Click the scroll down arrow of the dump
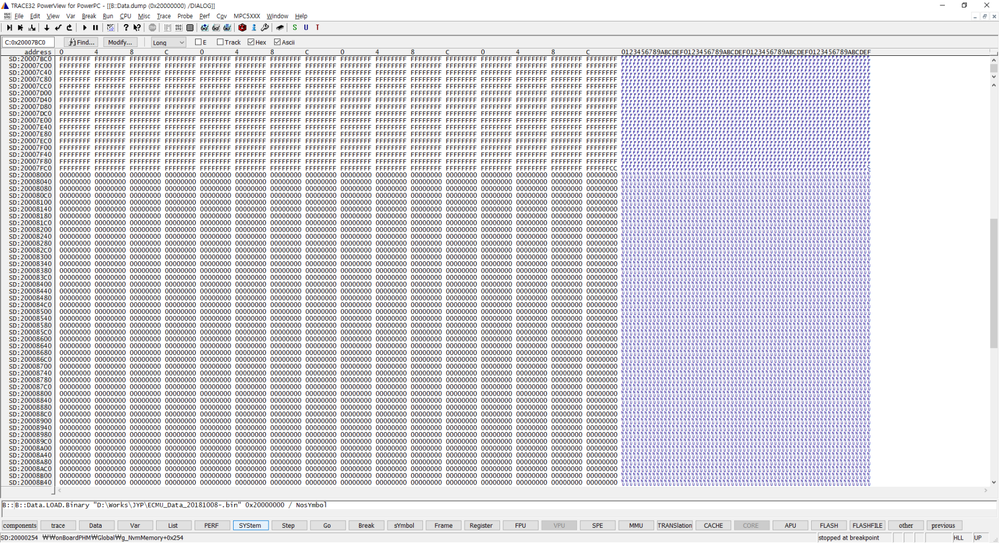 (993, 482)
